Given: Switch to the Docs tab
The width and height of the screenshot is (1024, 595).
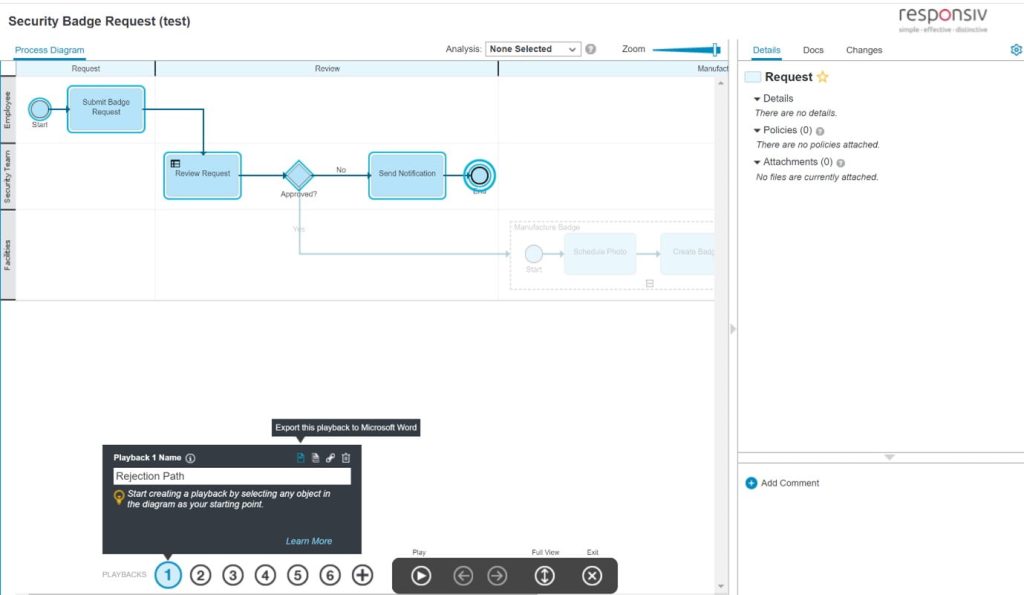Looking at the screenshot, I should tap(813, 49).
